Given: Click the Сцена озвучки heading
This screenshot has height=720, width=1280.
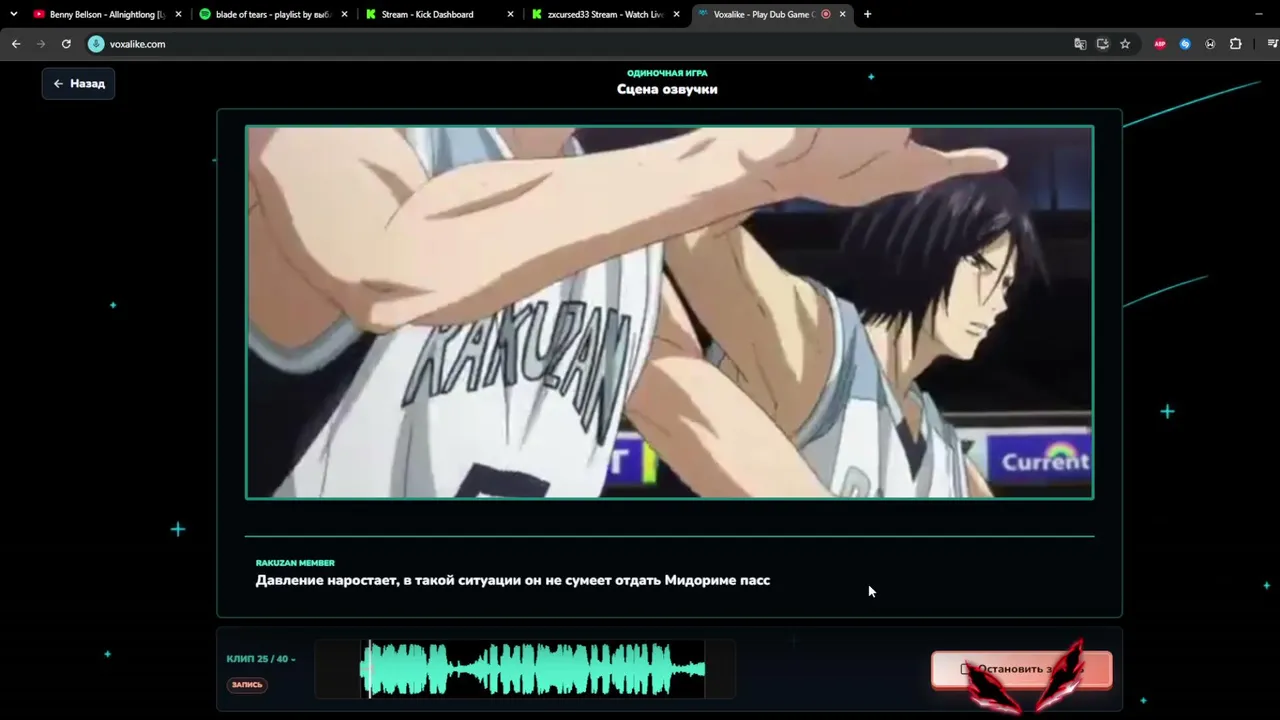Looking at the screenshot, I should coord(667,89).
